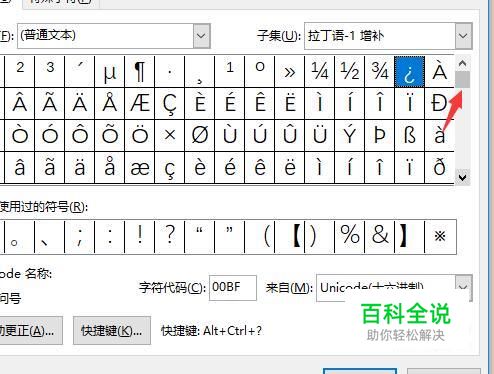
Task: Select the Þ thorn character
Action: 380,135
